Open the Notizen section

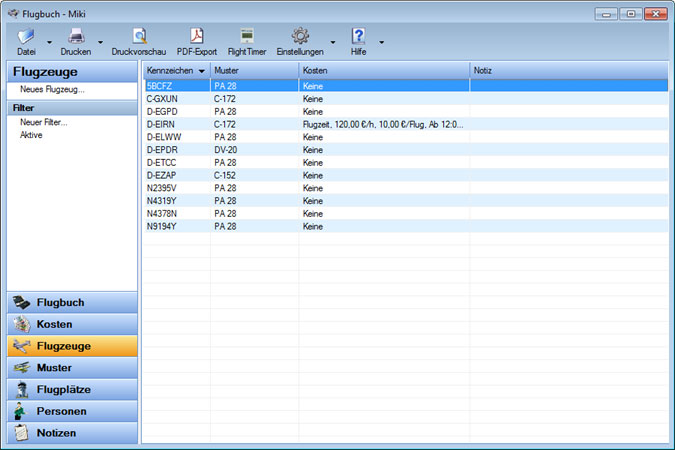72,433
